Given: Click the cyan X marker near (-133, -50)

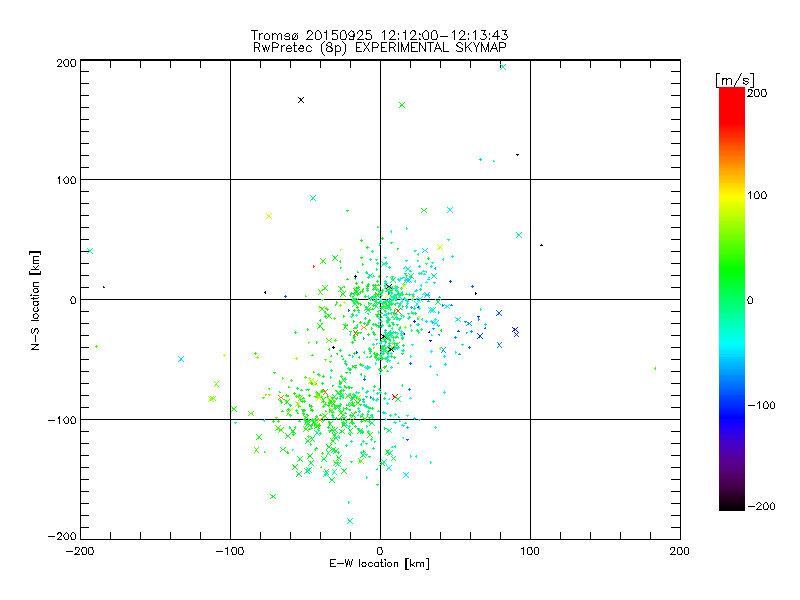Looking at the screenshot, I should coord(181,359).
